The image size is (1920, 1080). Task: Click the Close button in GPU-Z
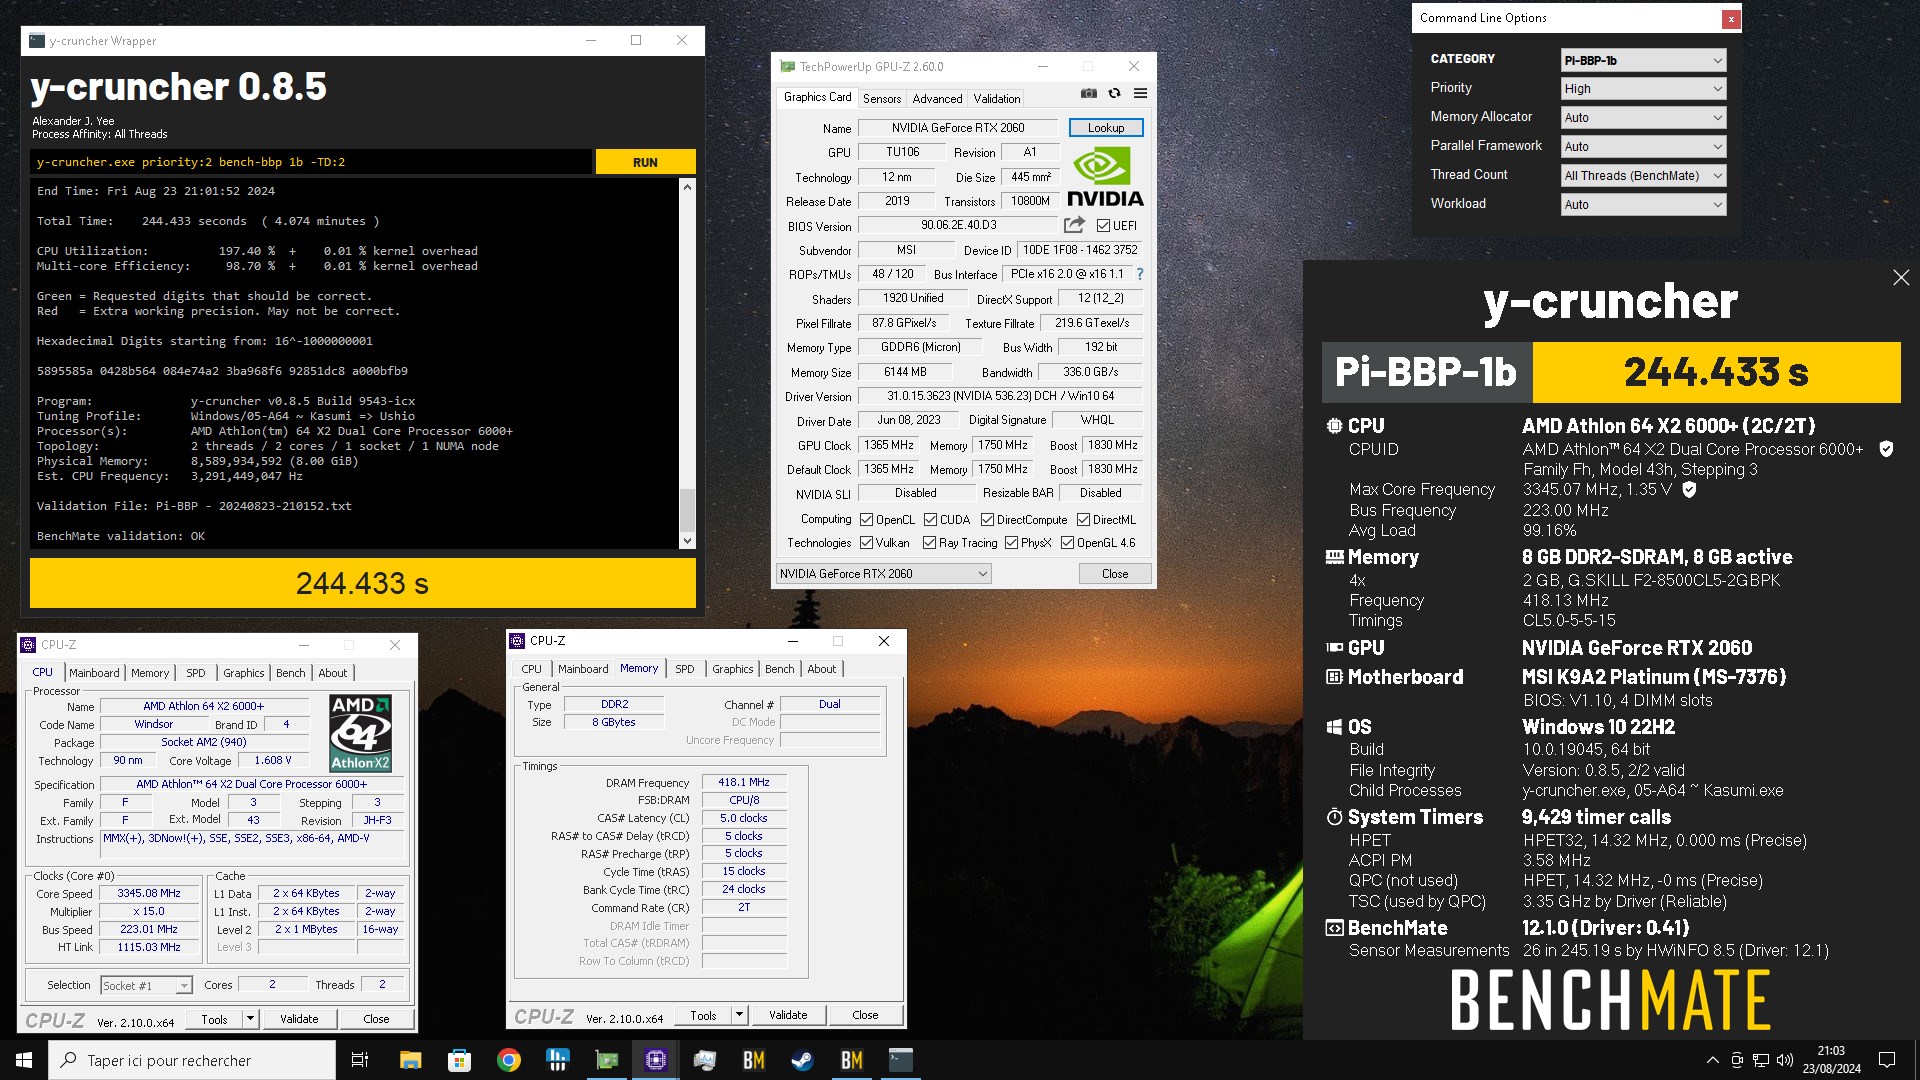[x=1115, y=574]
